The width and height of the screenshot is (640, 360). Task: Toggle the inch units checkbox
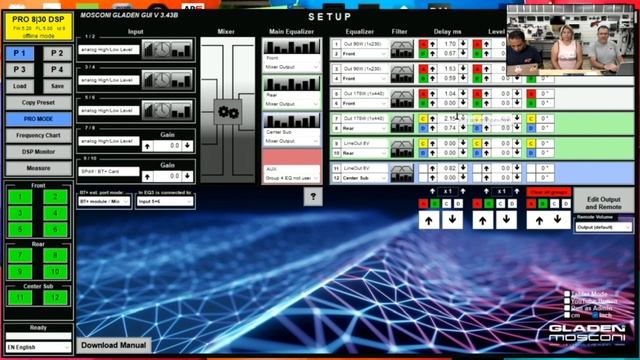coord(595,315)
